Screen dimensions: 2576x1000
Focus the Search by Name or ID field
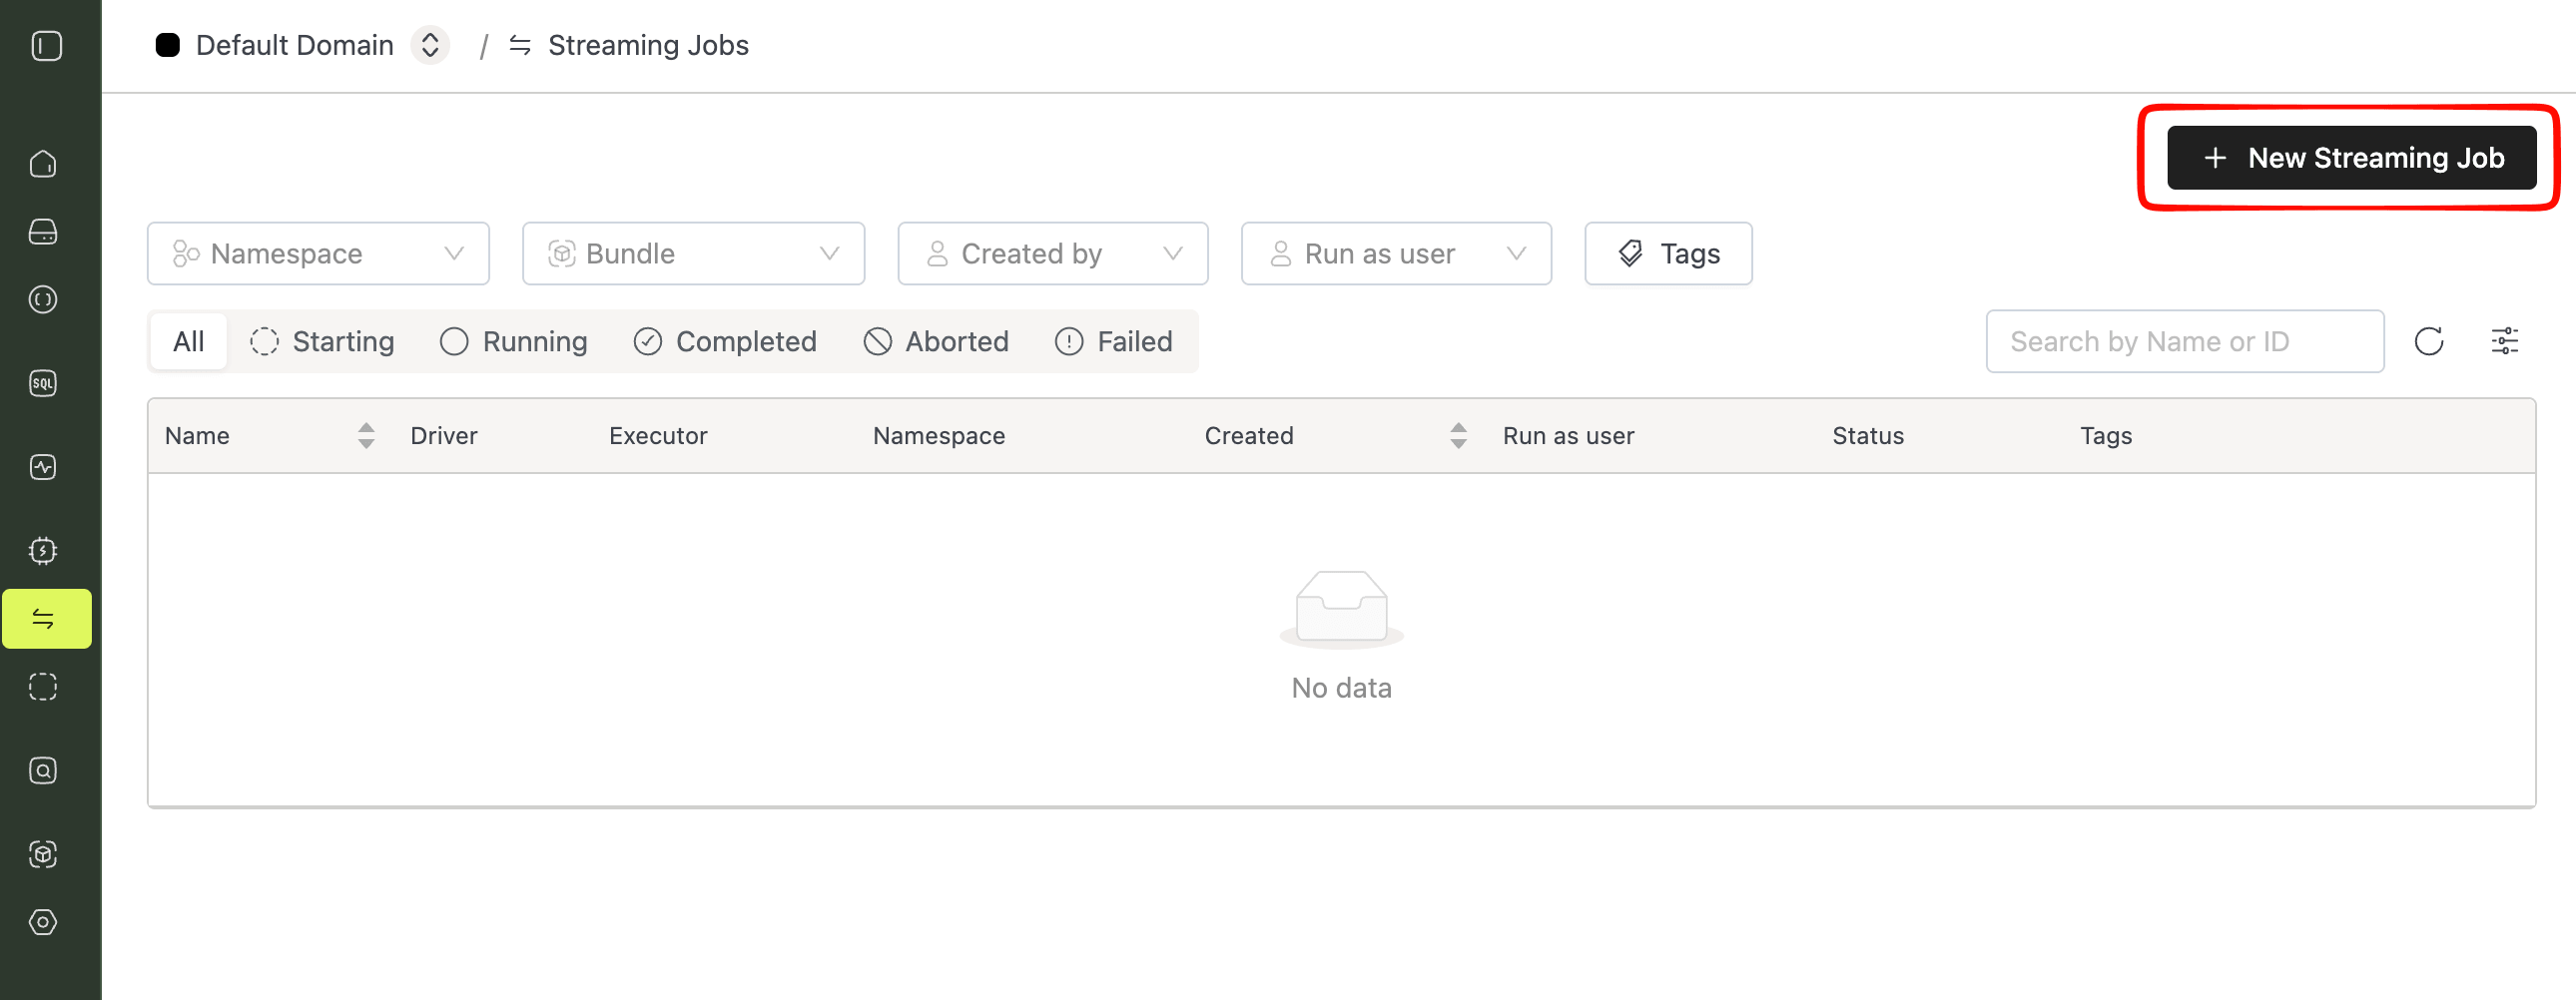pyautogui.click(x=2185, y=341)
